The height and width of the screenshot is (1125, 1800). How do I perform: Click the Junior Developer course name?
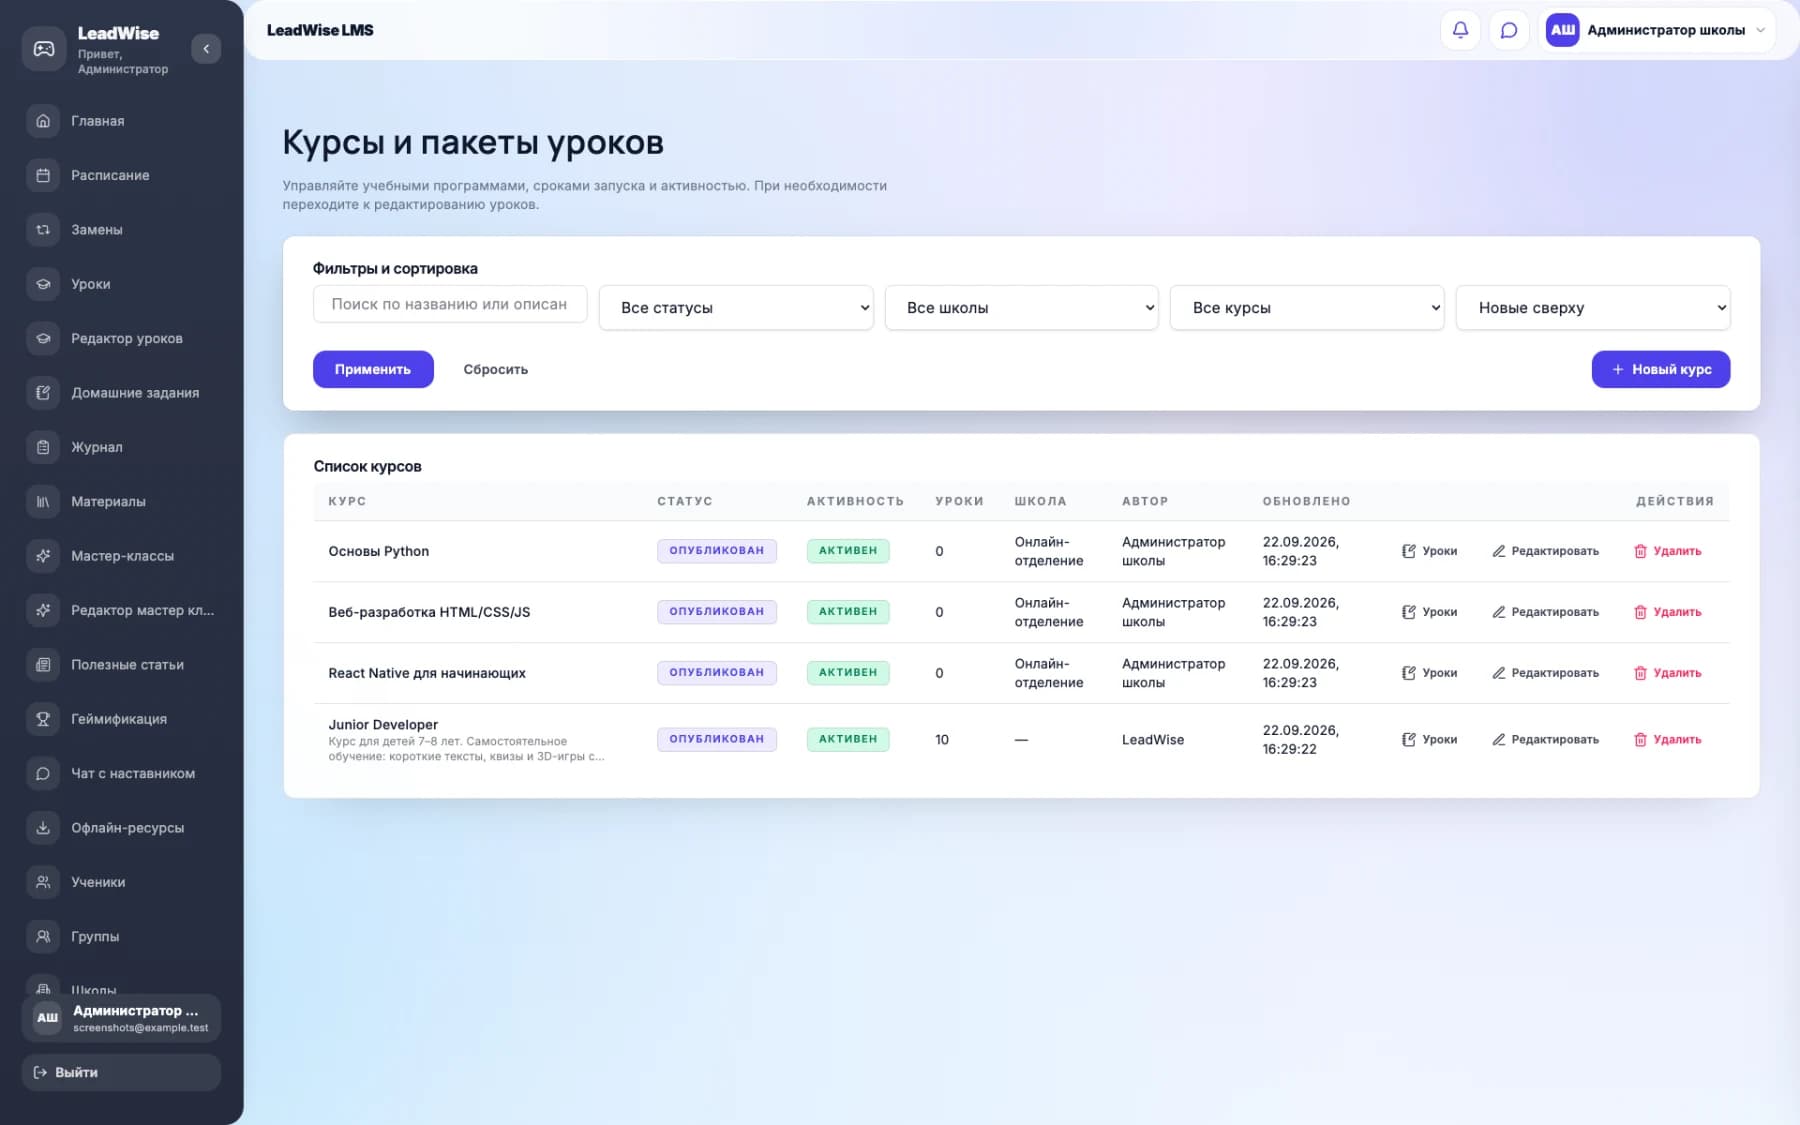(383, 725)
